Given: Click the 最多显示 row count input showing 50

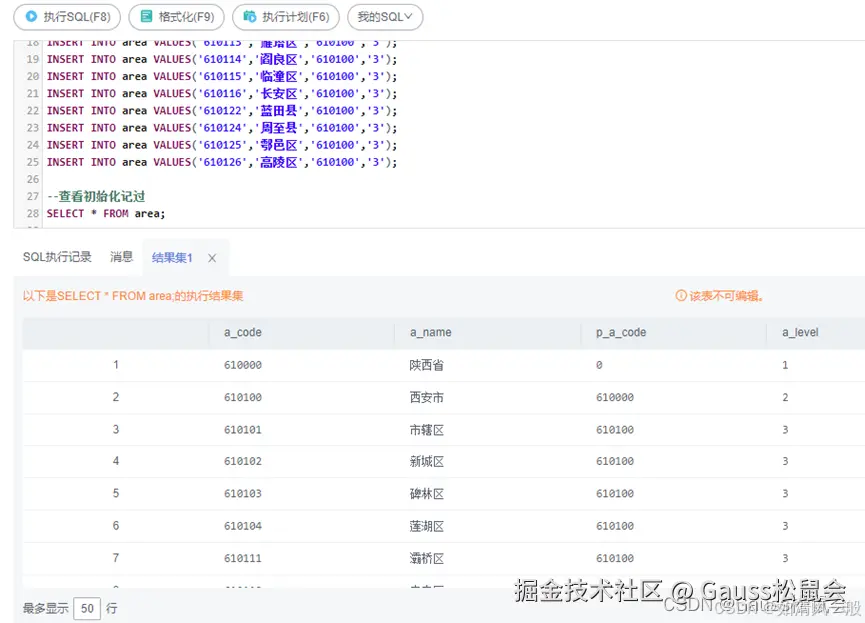Looking at the screenshot, I should 86,607.
